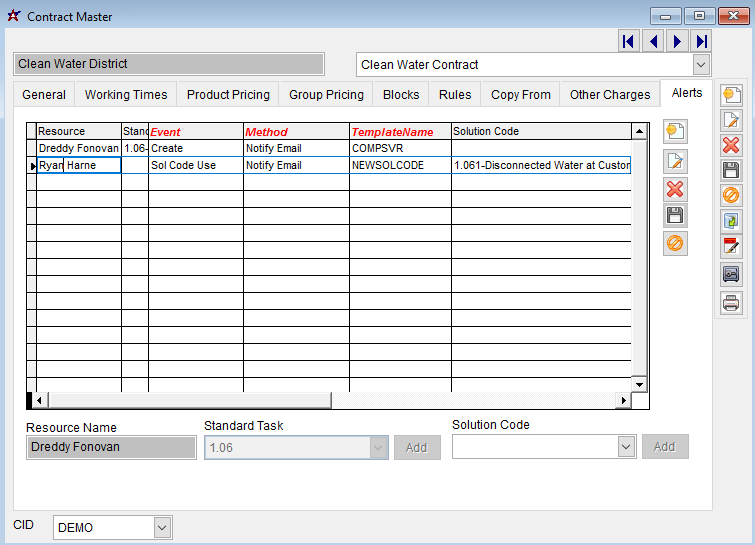Jump to the last contract record

pyautogui.click(x=701, y=41)
